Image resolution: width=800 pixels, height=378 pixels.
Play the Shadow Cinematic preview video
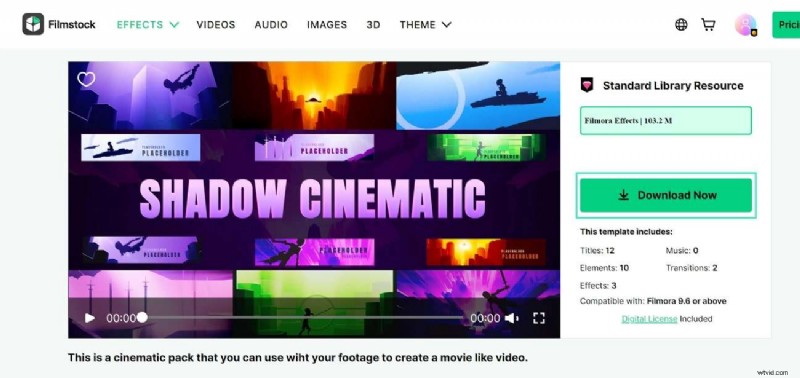[x=90, y=318]
